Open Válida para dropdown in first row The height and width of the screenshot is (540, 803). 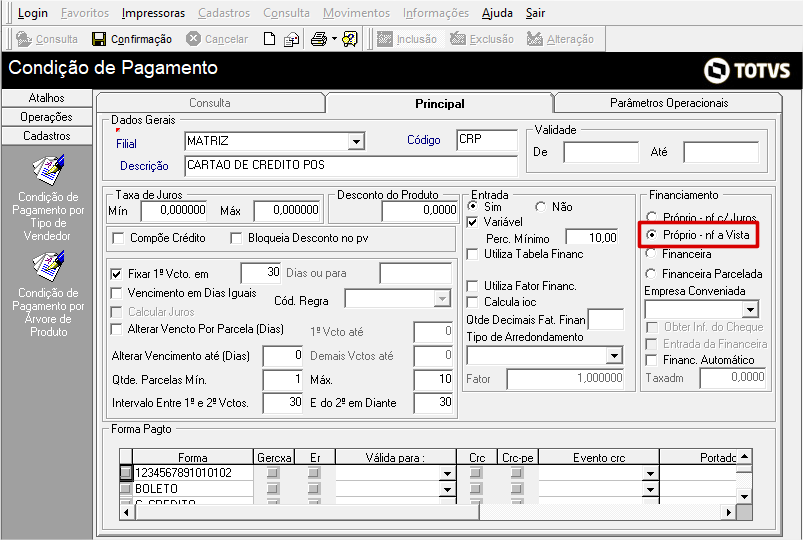[447, 473]
